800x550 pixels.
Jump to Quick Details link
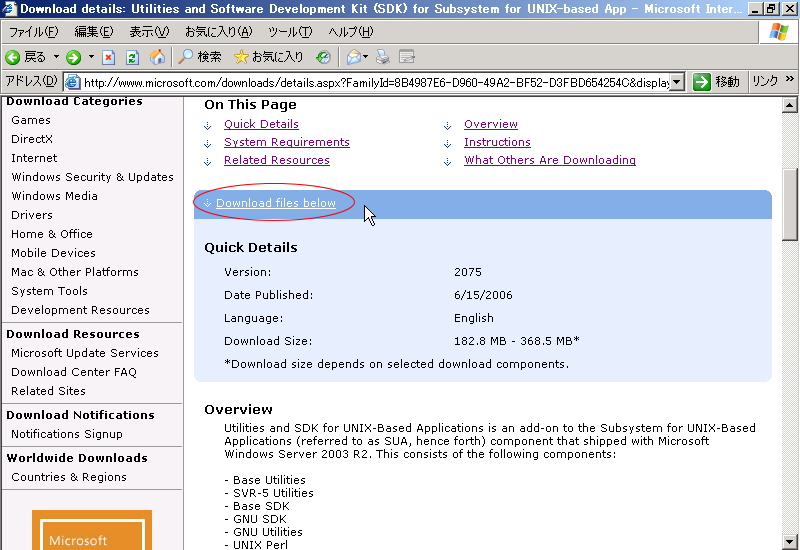261,124
